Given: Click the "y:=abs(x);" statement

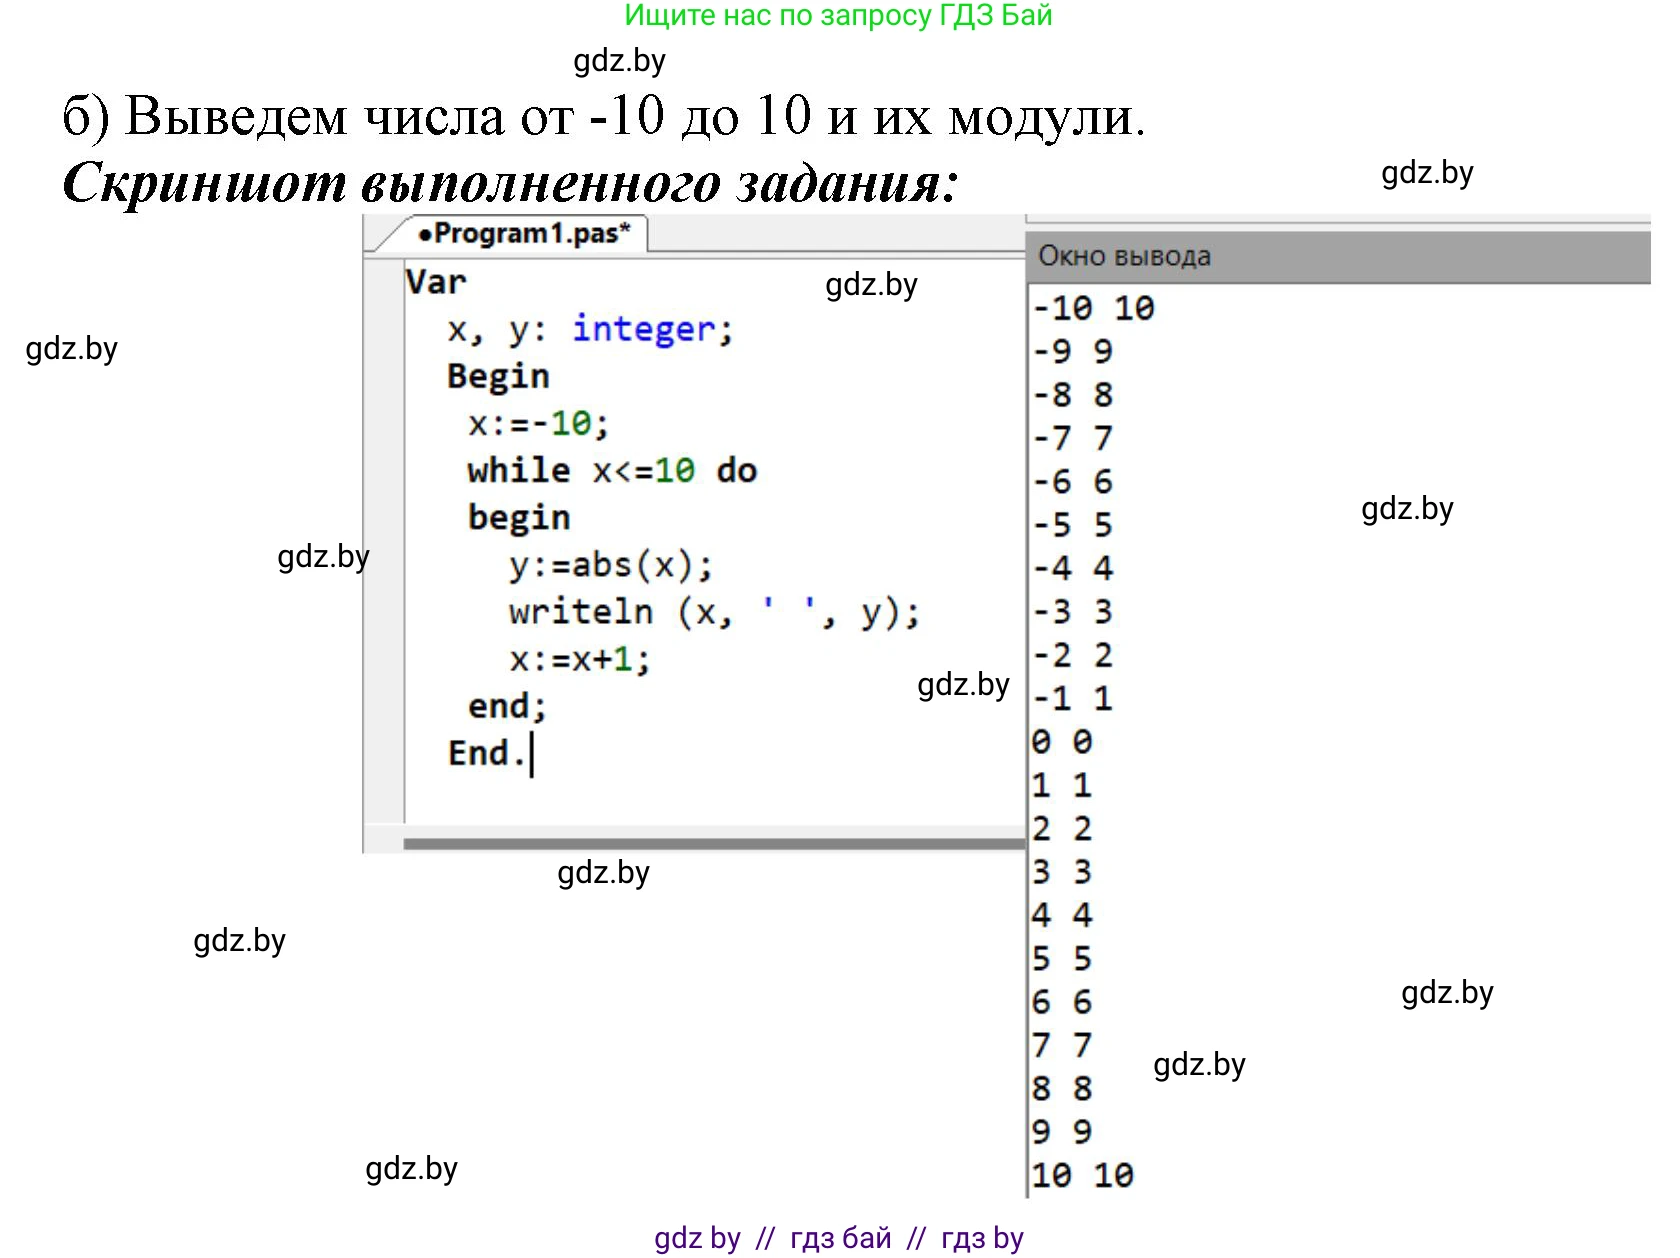Looking at the screenshot, I should pyautogui.click(x=610, y=566).
